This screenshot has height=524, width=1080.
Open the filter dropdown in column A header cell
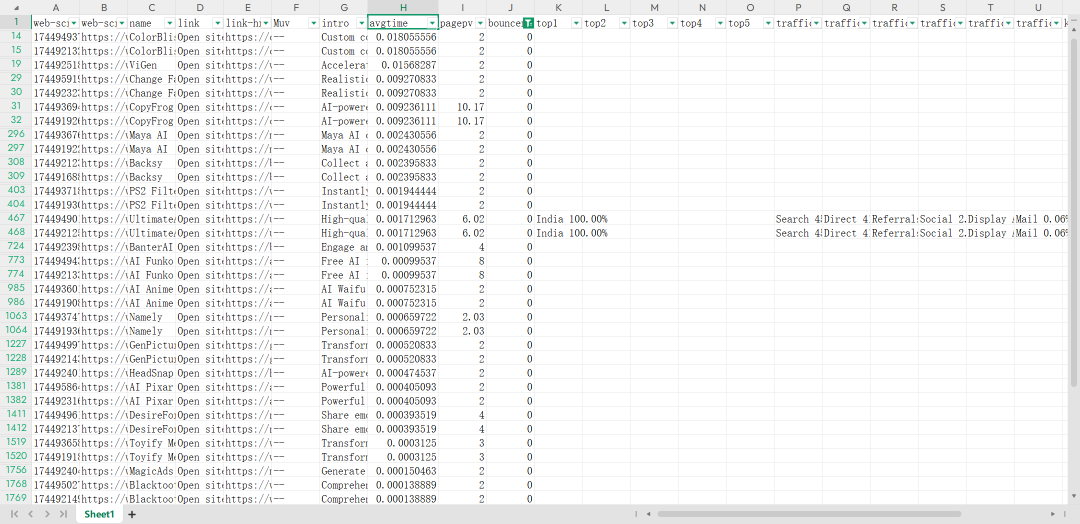click(x=74, y=23)
